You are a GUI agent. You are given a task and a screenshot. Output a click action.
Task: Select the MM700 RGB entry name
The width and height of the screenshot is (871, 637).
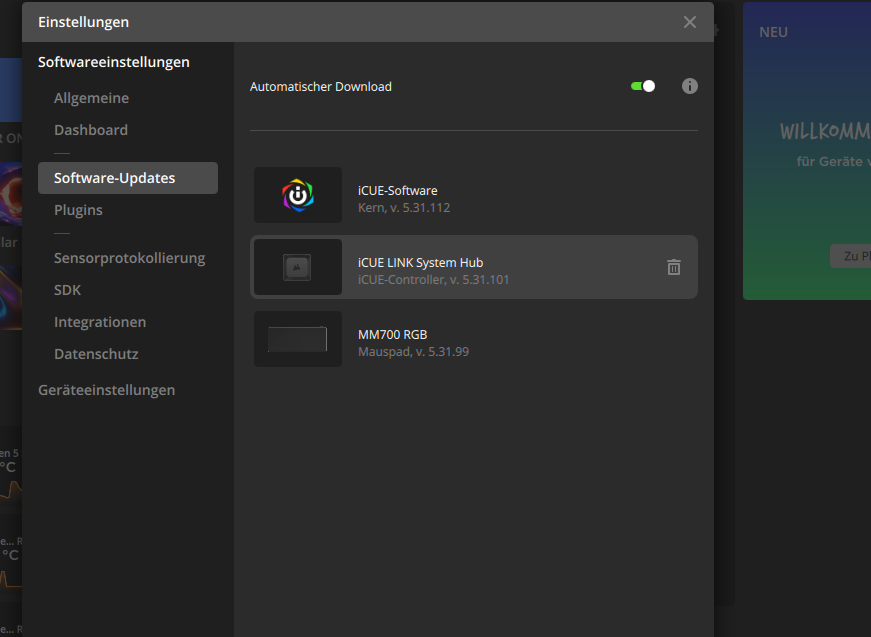tap(393, 334)
